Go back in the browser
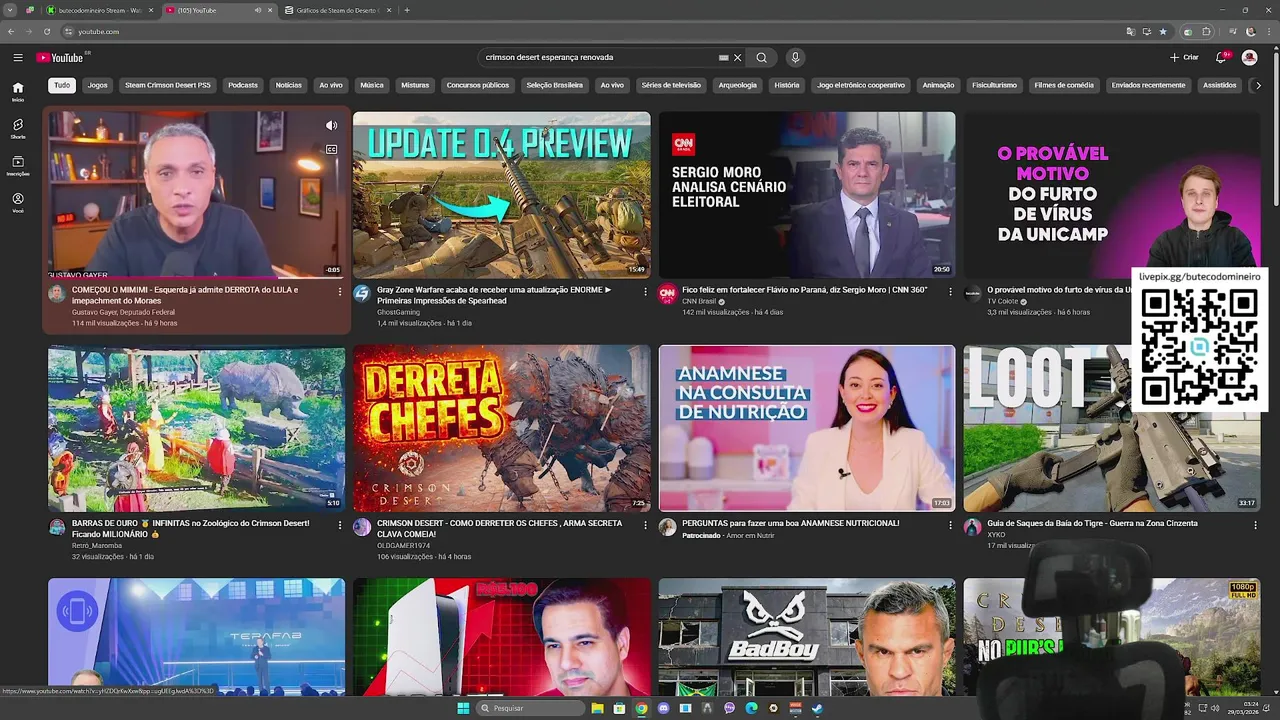This screenshot has height=720, width=1280. point(11,31)
